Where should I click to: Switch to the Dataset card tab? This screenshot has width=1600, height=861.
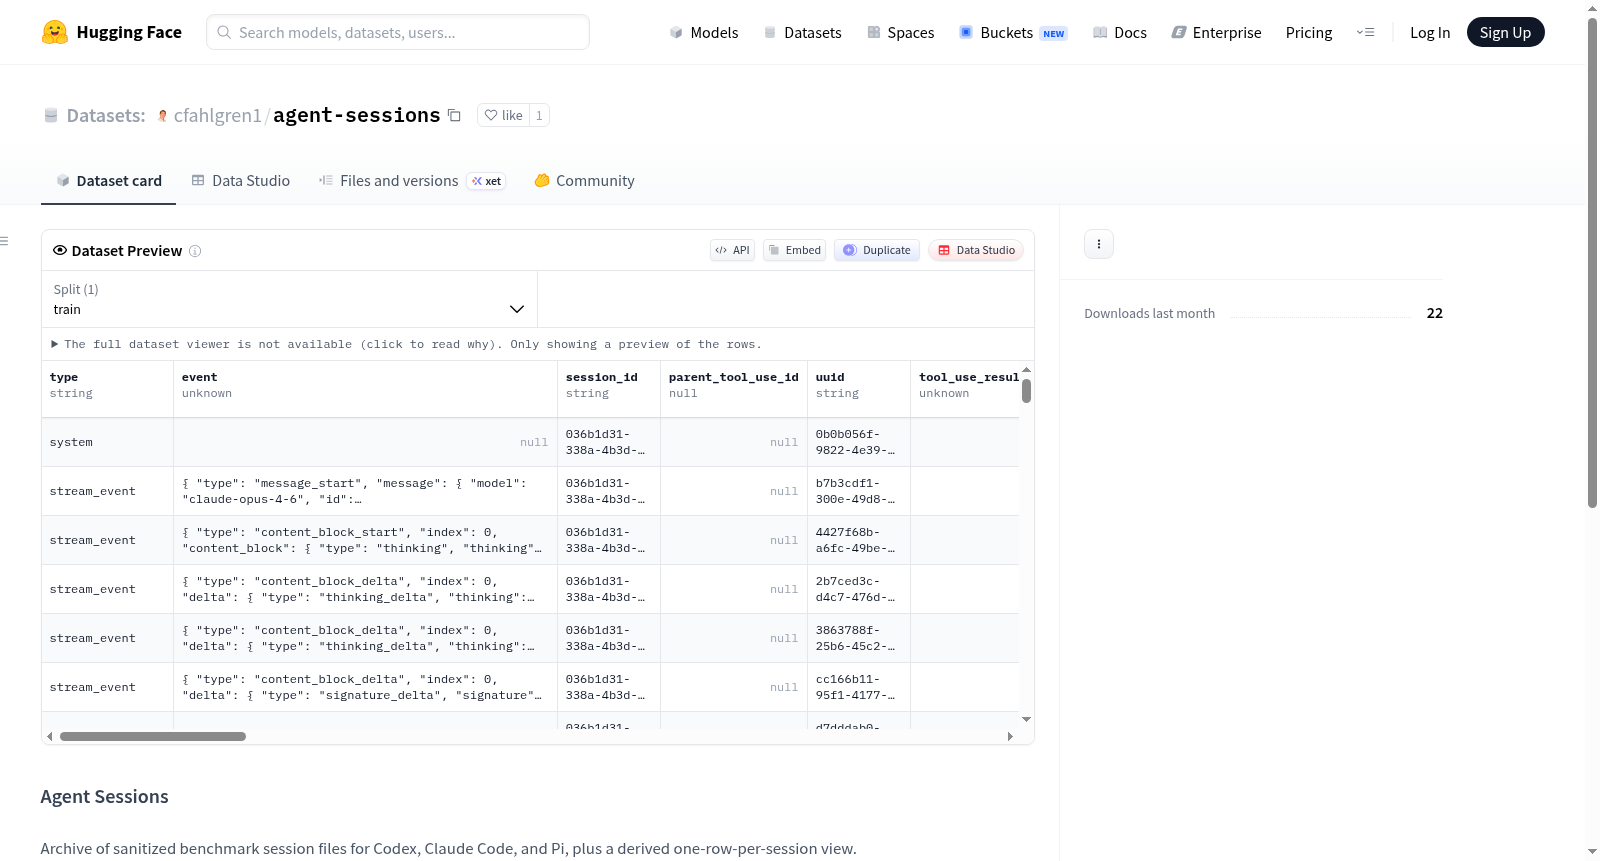click(109, 181)
